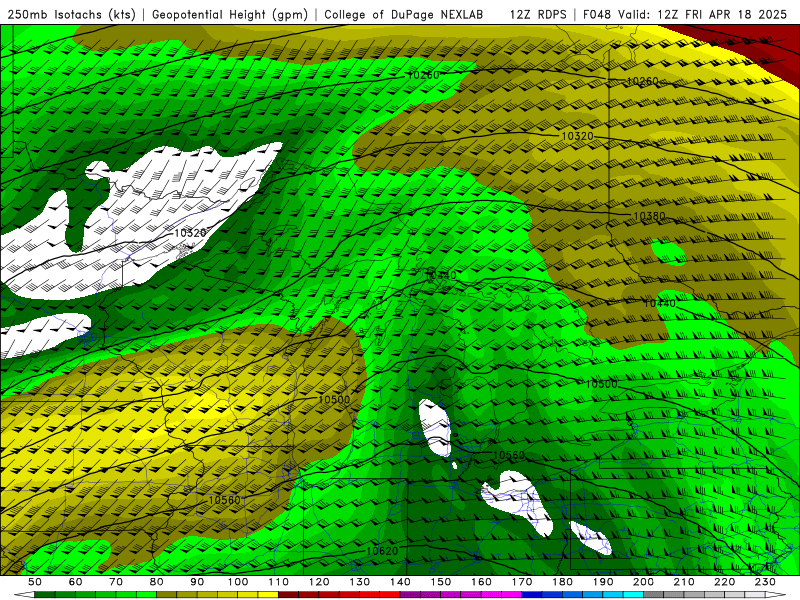Click the 150 value on the color scale
The image size is (800, 600).
point(441,582)
